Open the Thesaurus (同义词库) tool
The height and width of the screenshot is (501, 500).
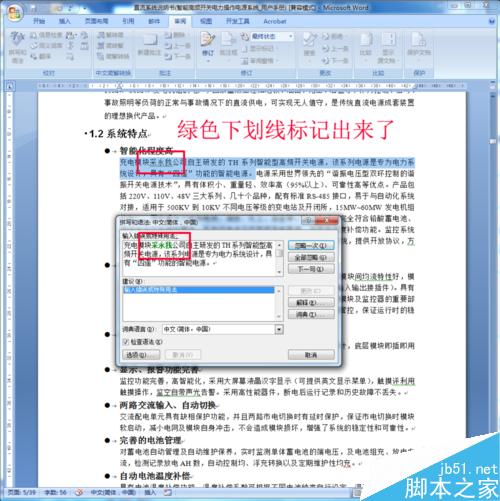tap(46, 46)
